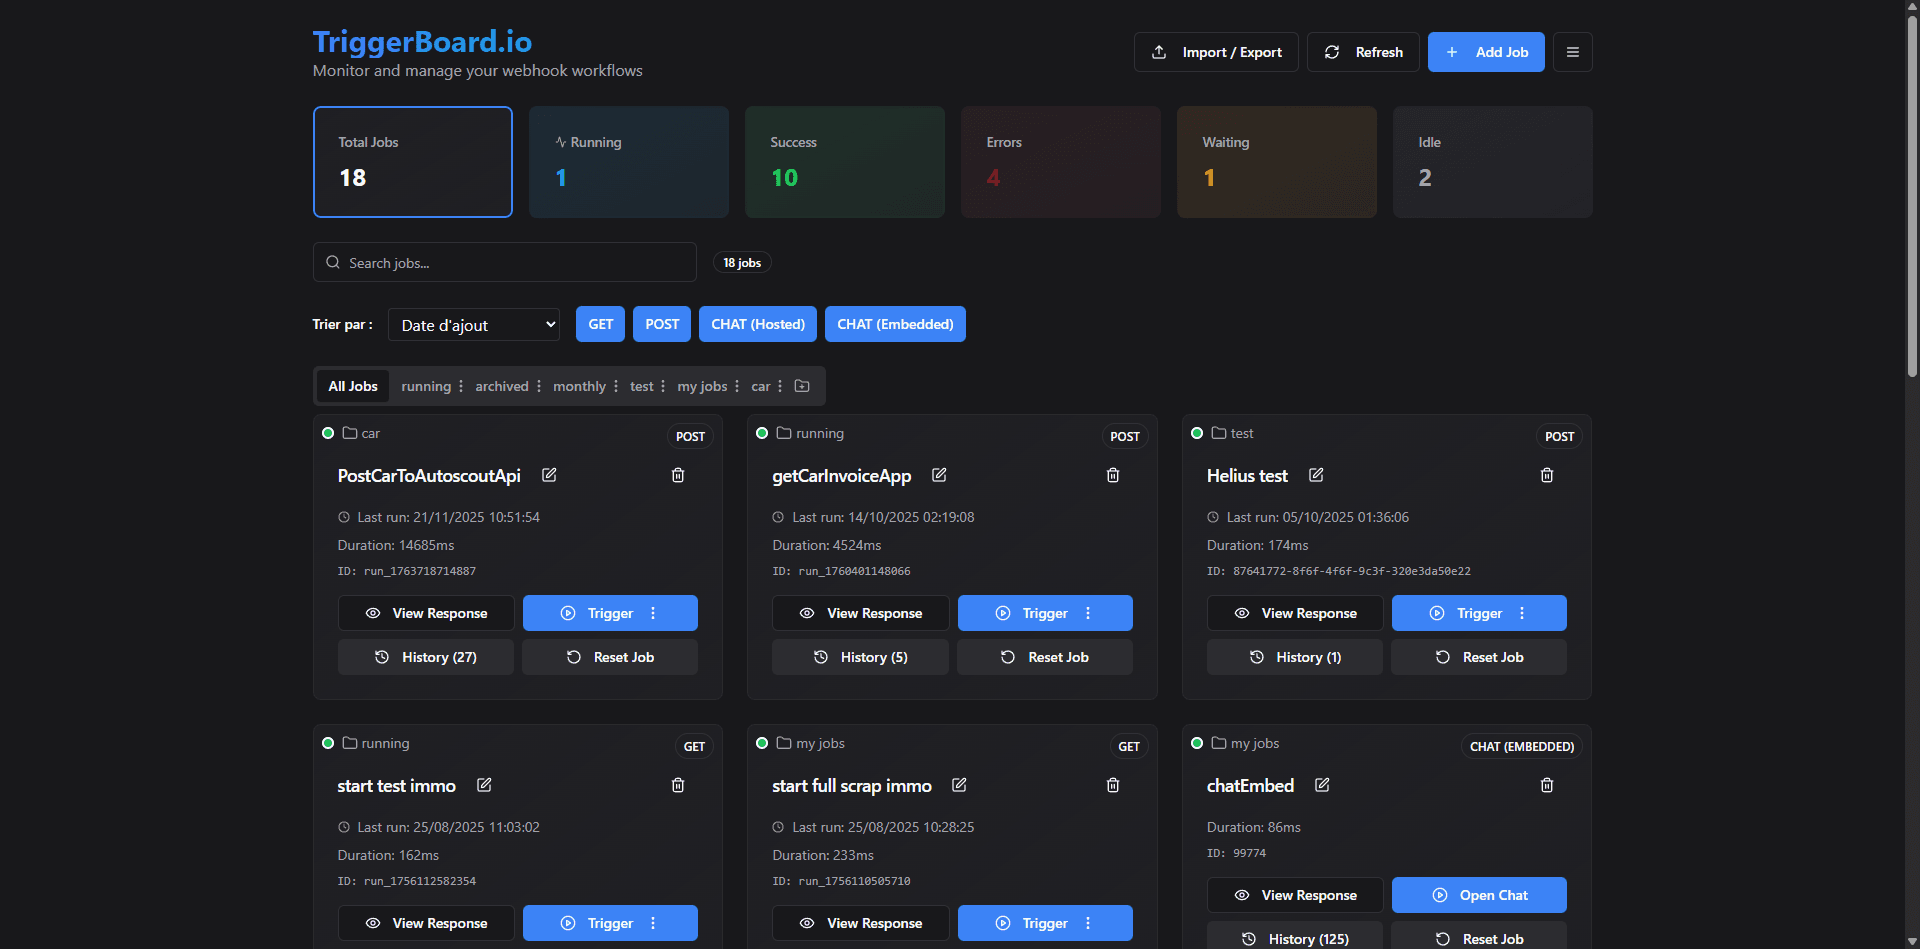Toggle the CHAT (Embedded) filter
The image size is (1920, 949).
(894, 324)
